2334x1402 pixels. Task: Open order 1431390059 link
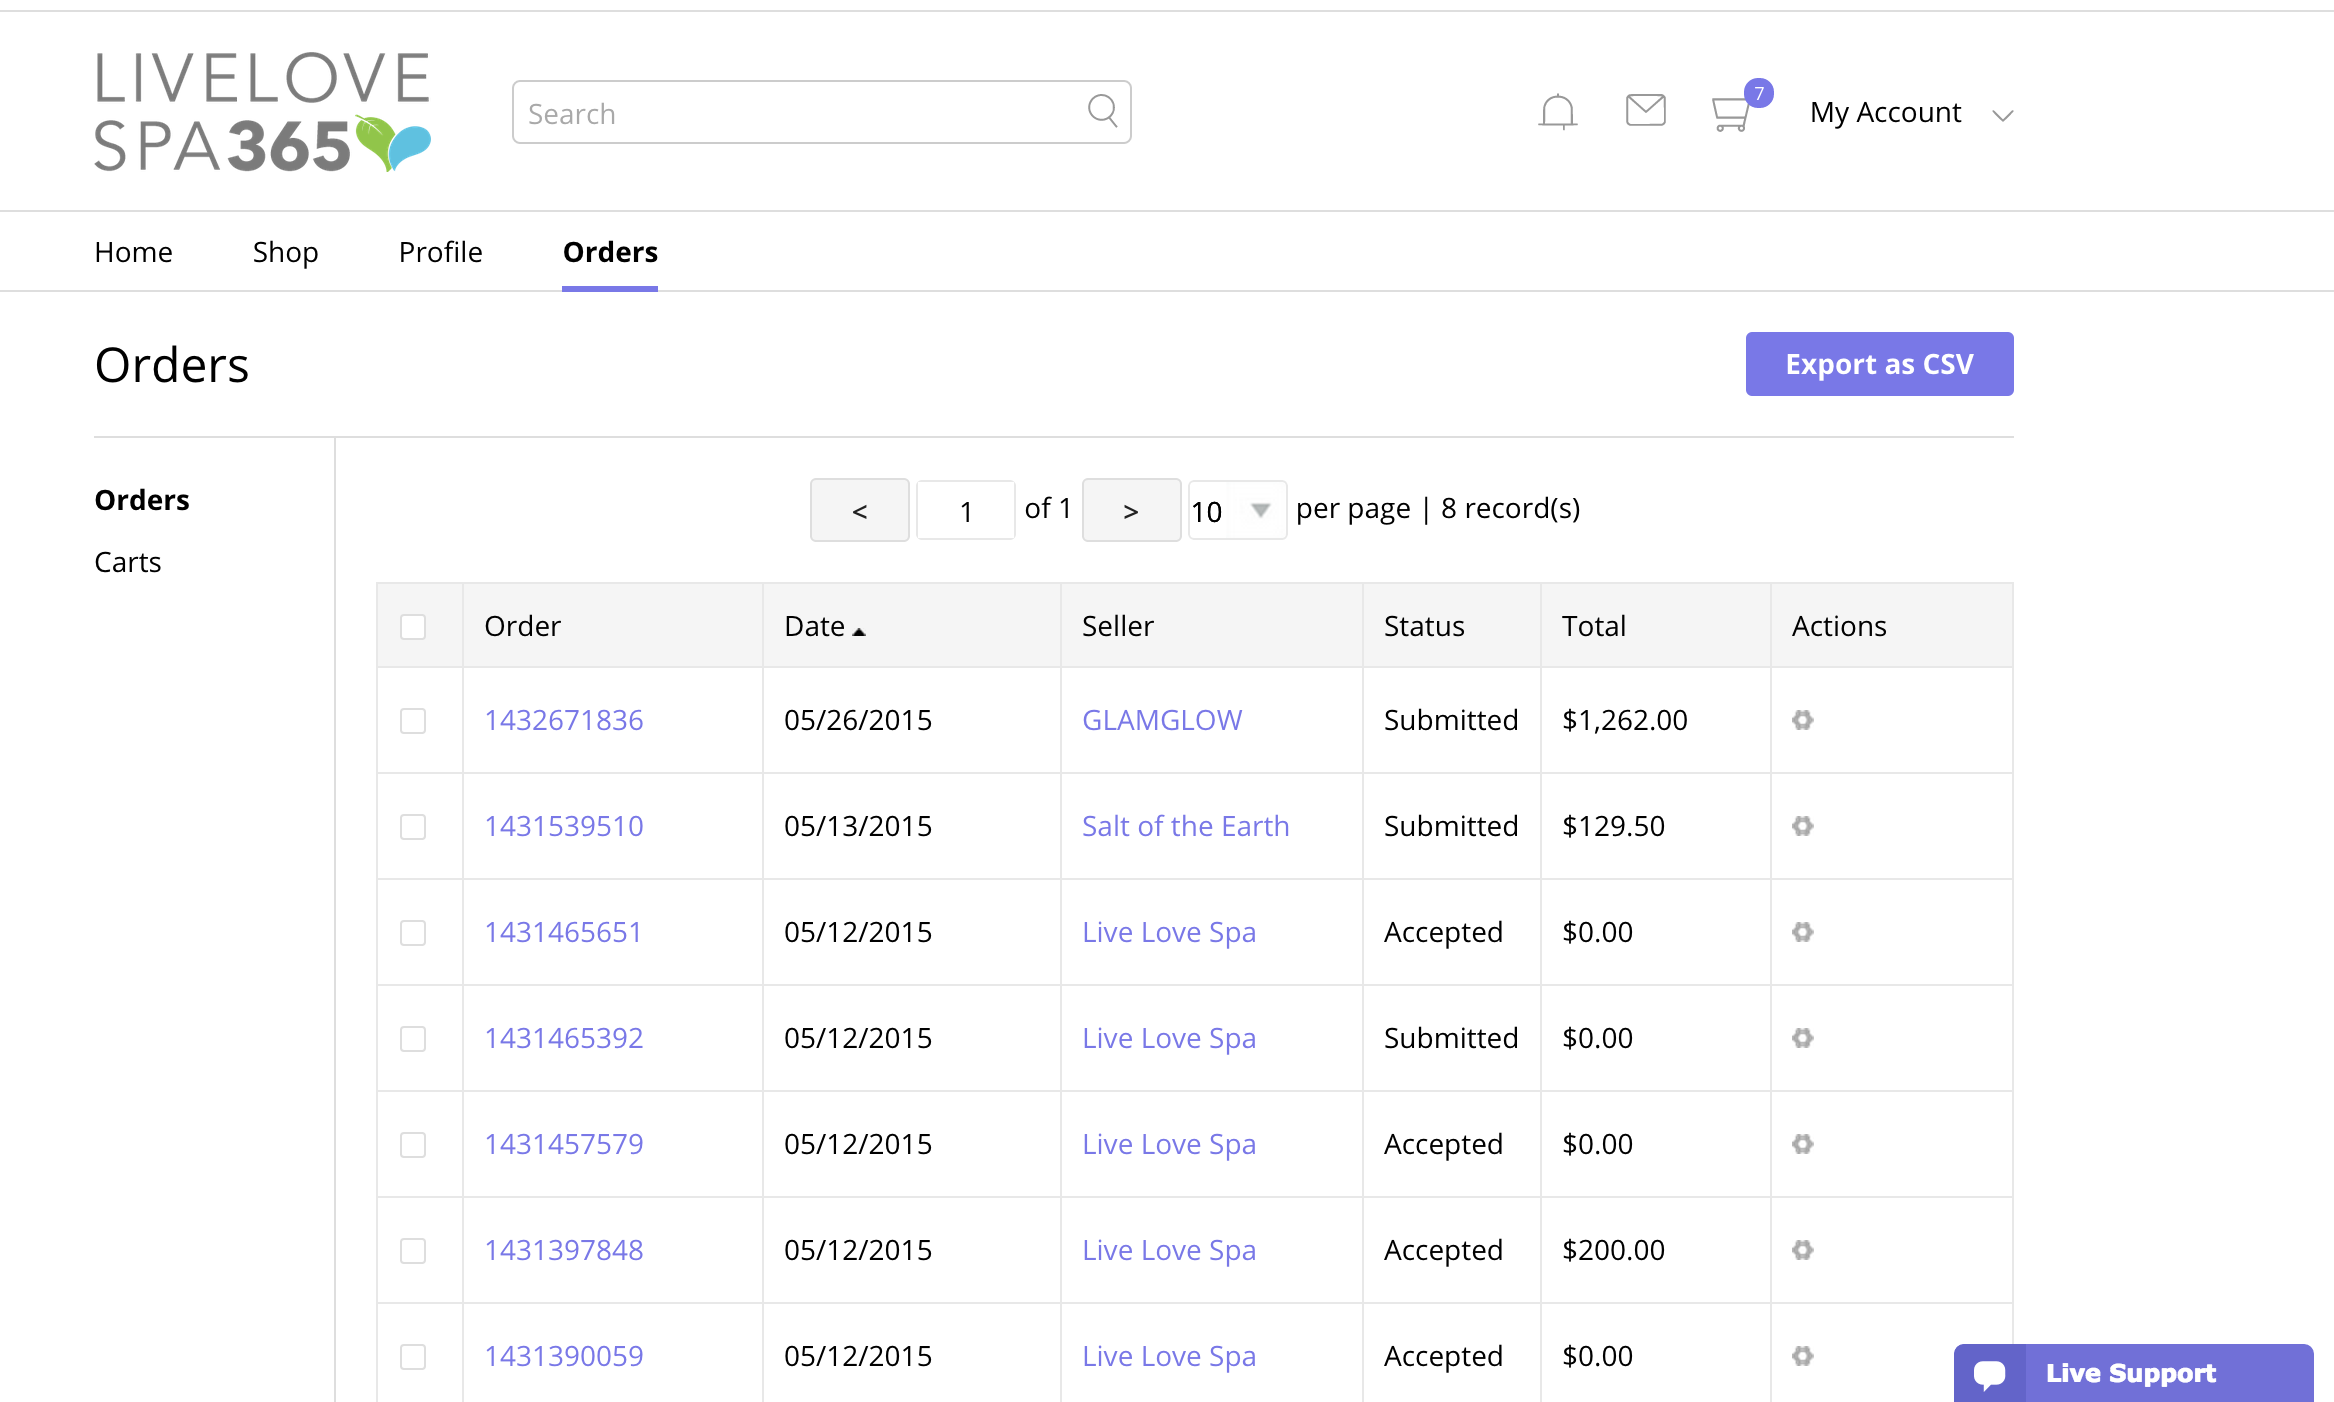click(x=564, y=1356)
